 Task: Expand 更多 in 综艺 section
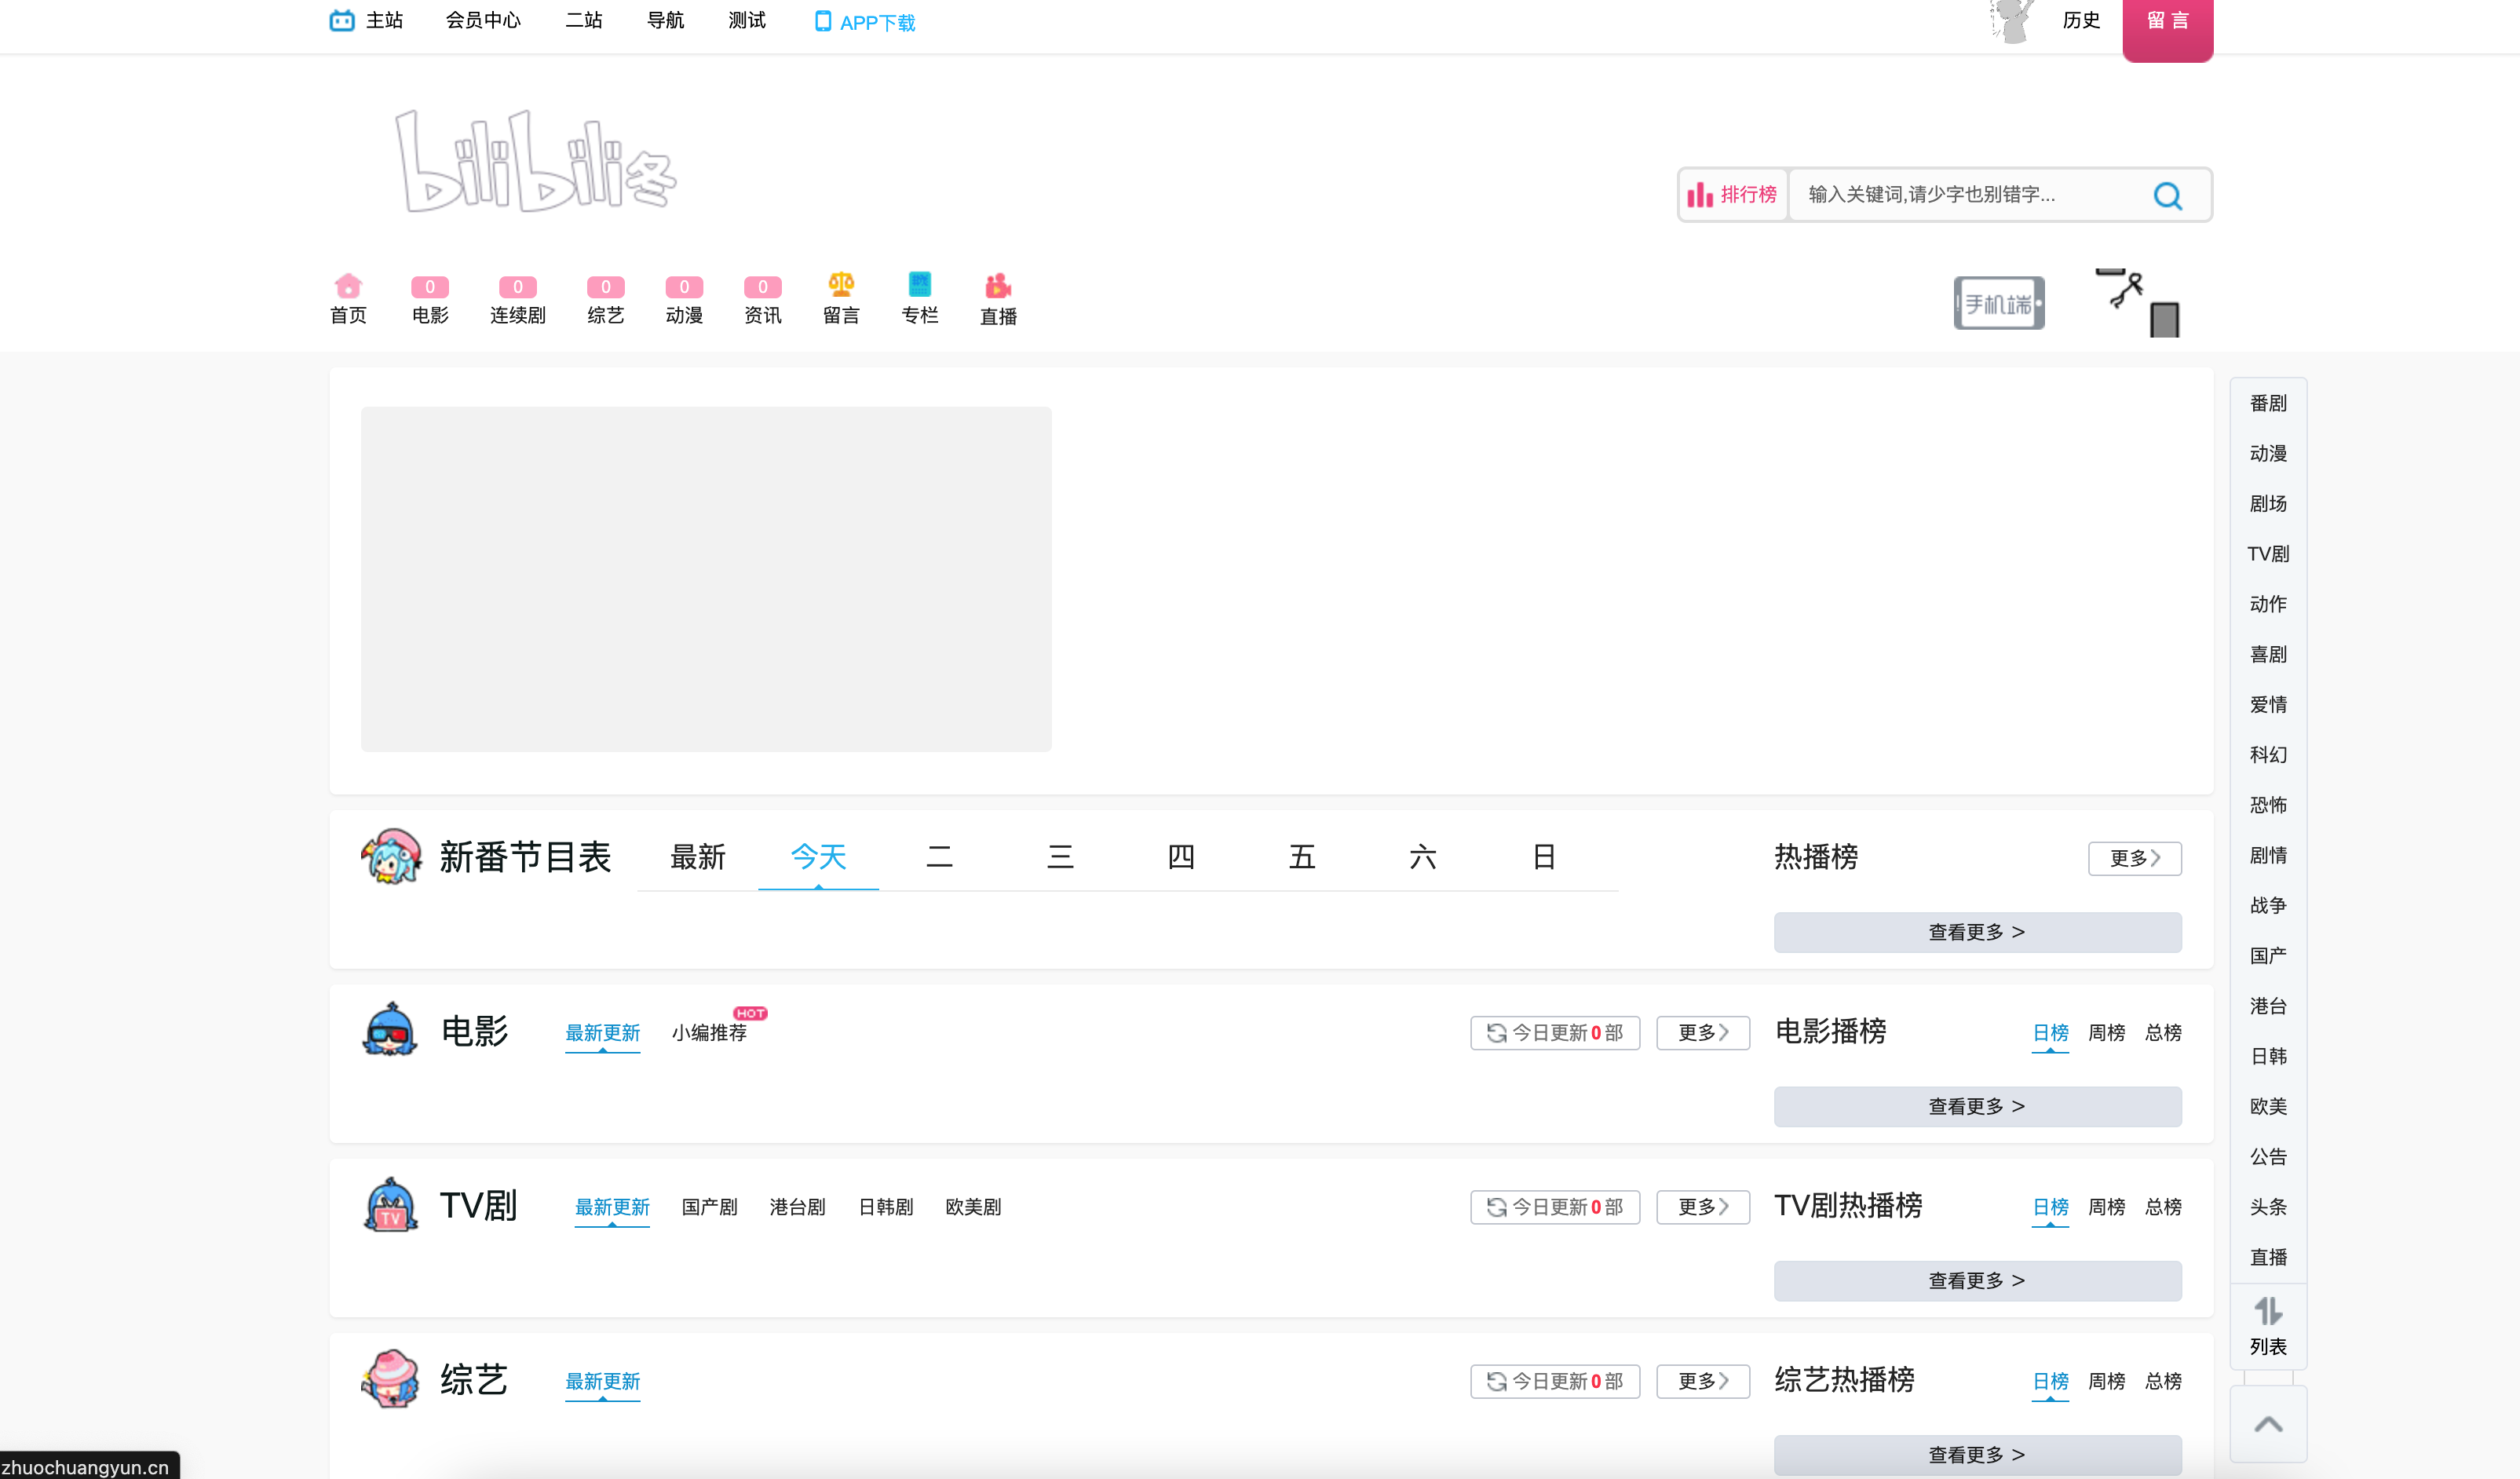(x=1702, y=1381)
